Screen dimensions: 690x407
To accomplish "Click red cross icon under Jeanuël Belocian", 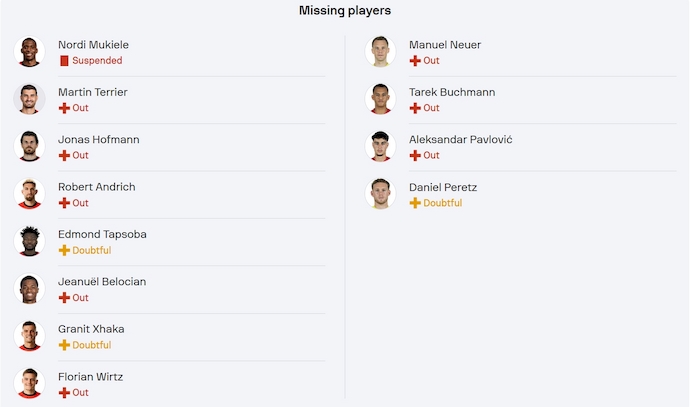I will [x=64, y=298].
